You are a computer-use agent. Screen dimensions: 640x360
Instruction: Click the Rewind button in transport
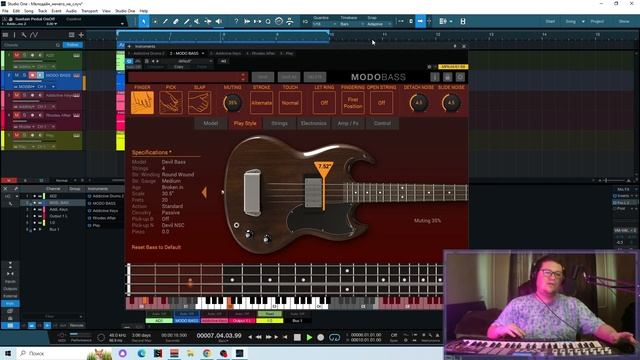click(x=259, y=337)
